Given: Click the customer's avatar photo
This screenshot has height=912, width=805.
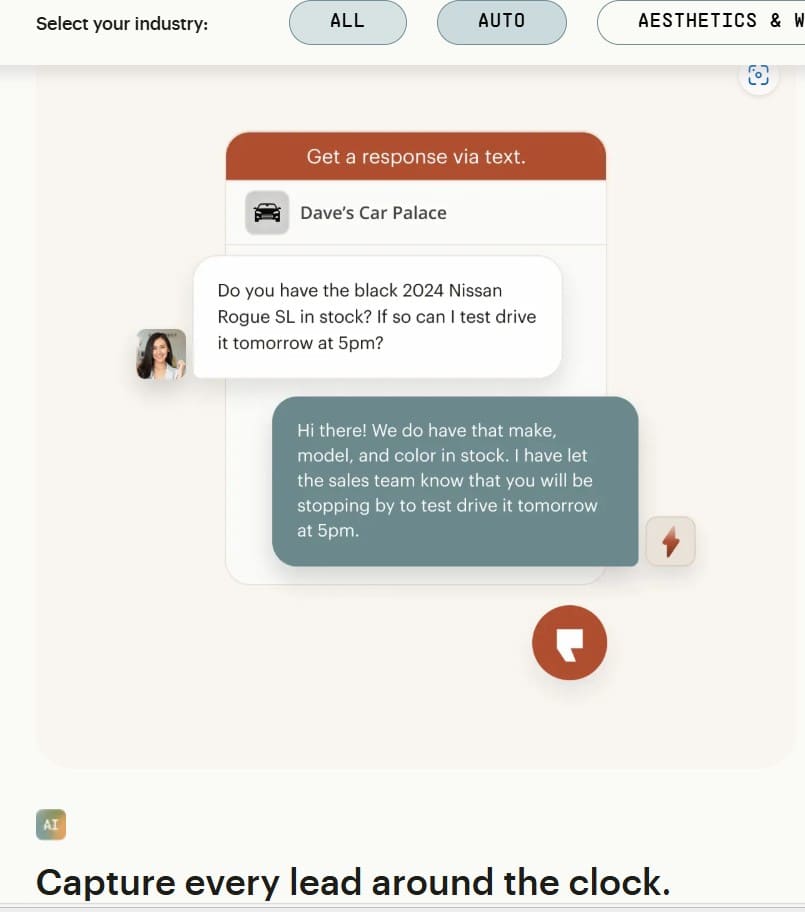Looking at the screenshot, I should click(x=161, y=354).
